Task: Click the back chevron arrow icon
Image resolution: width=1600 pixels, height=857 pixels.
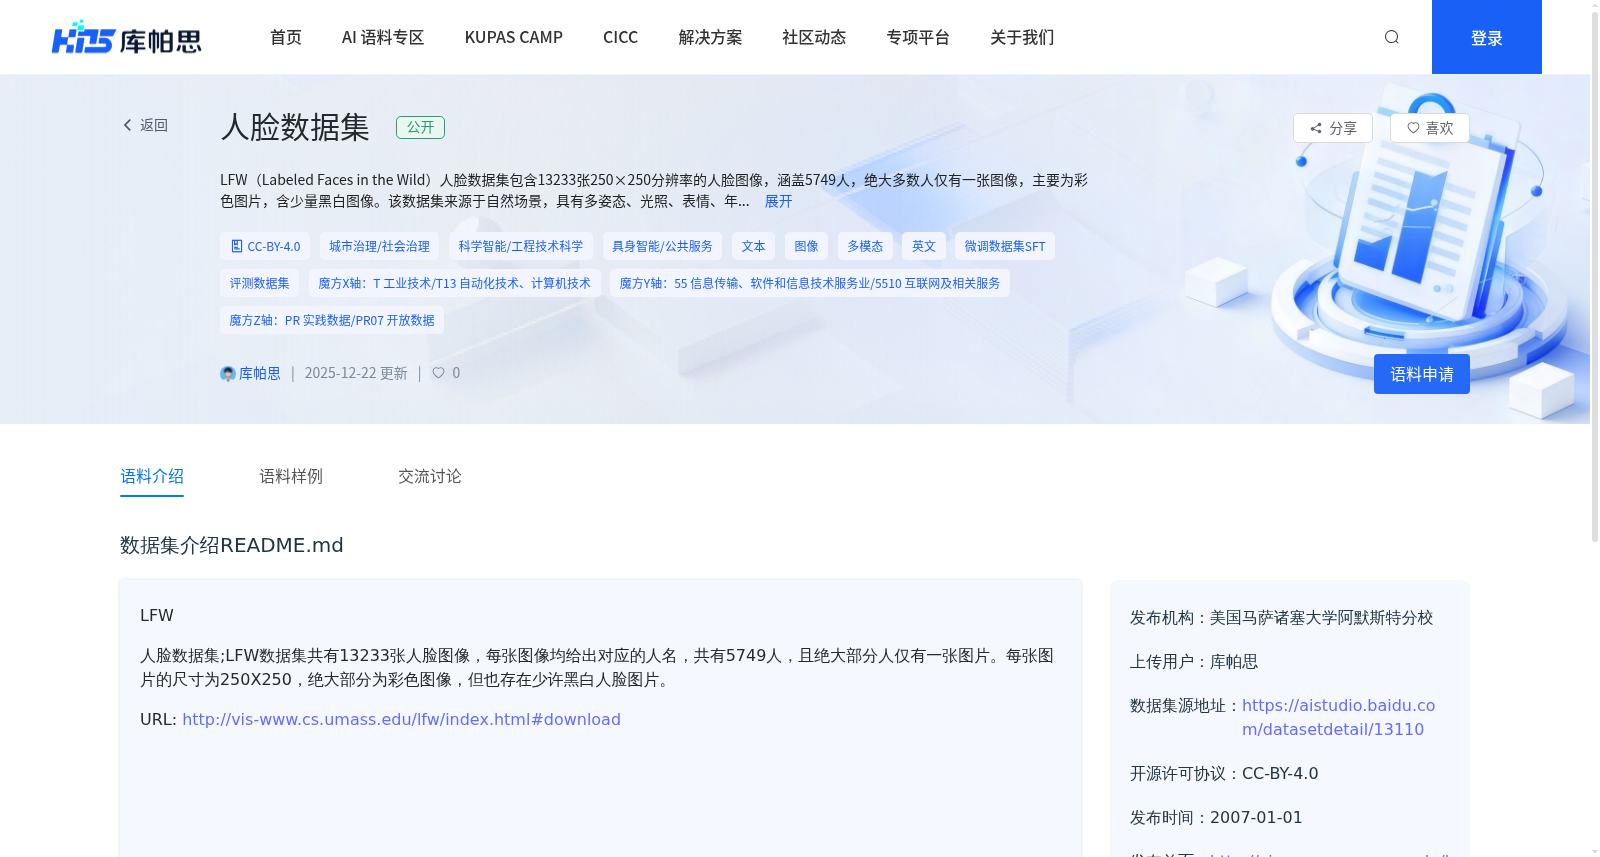Action: (x=127, y=125)
